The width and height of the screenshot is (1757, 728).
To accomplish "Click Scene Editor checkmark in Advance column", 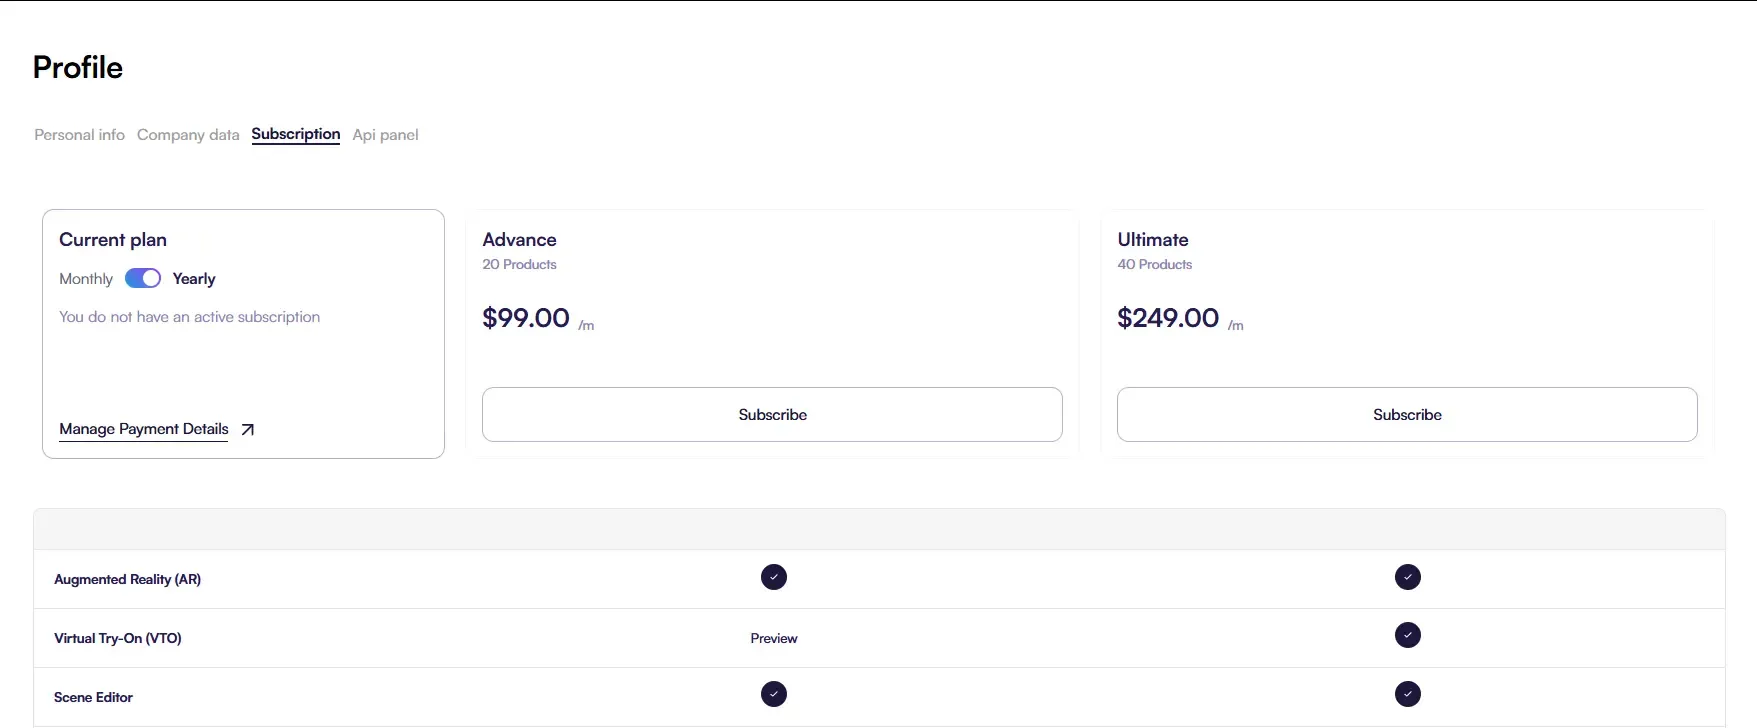I will (x=773, y=694).
